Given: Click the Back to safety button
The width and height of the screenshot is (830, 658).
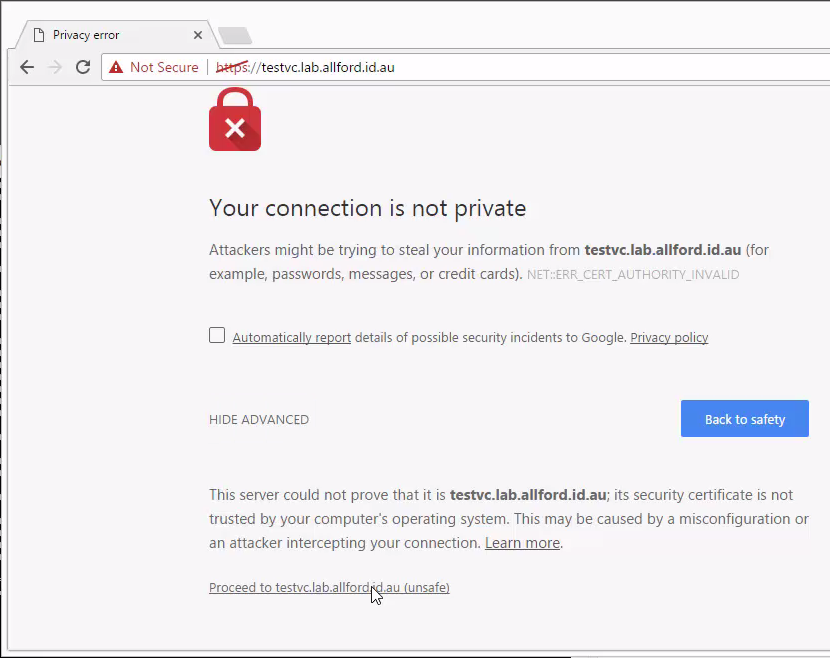Looking at the screenshot, I should [745, 419].
